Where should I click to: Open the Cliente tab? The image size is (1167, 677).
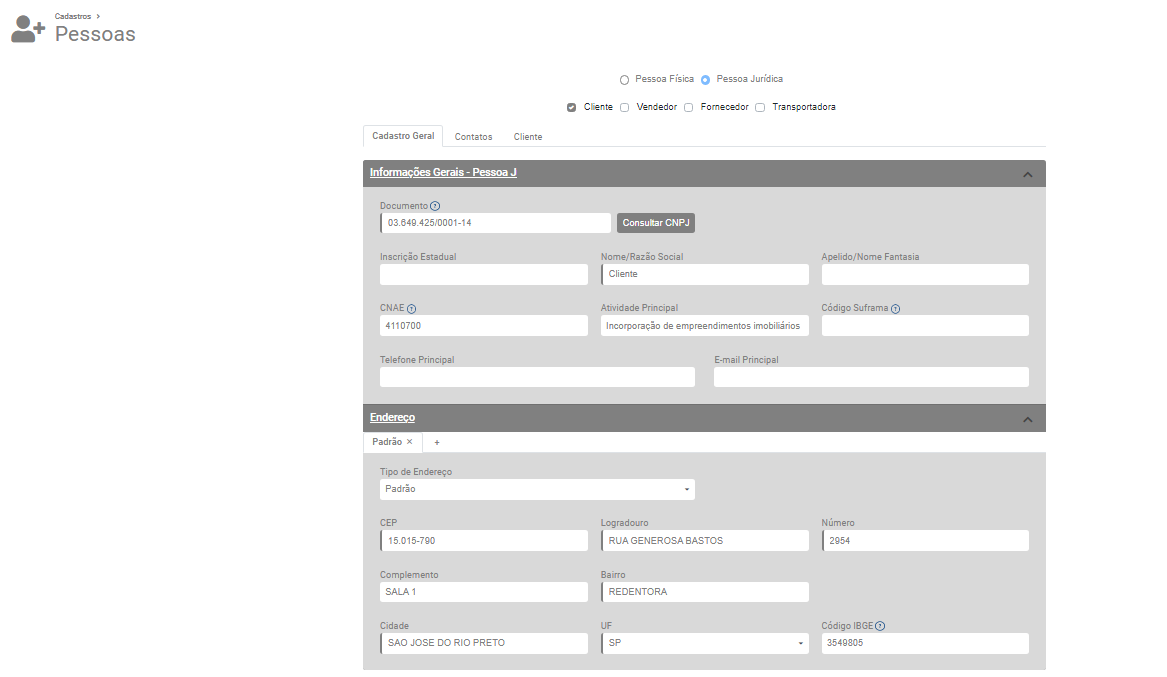click(528, 137)
